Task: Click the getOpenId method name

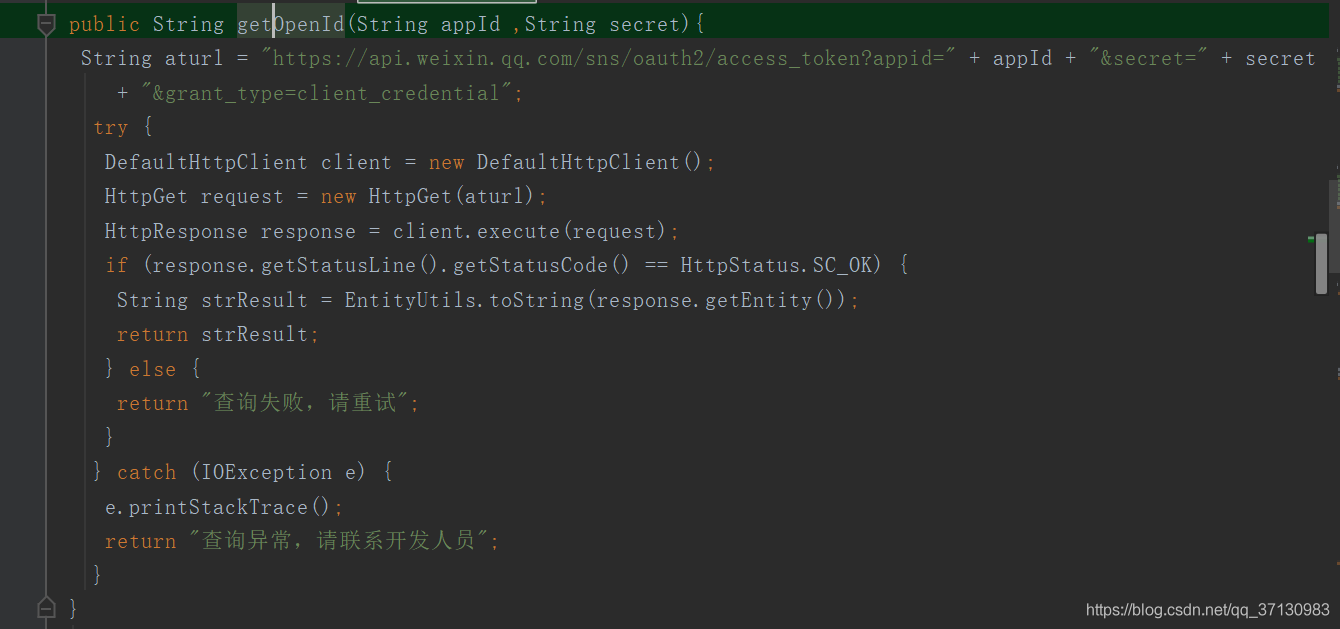Action: pos(290,24)
